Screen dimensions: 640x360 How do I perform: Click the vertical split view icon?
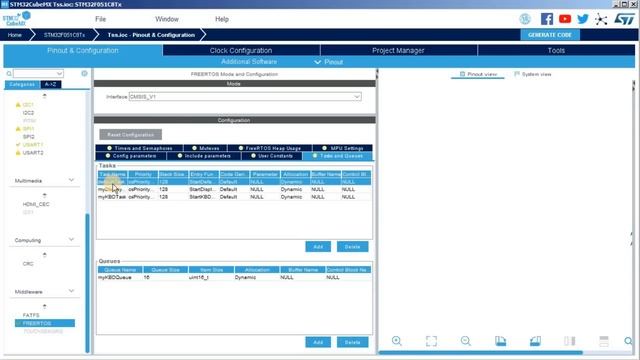pyautogui.click(x=569, y=341)
